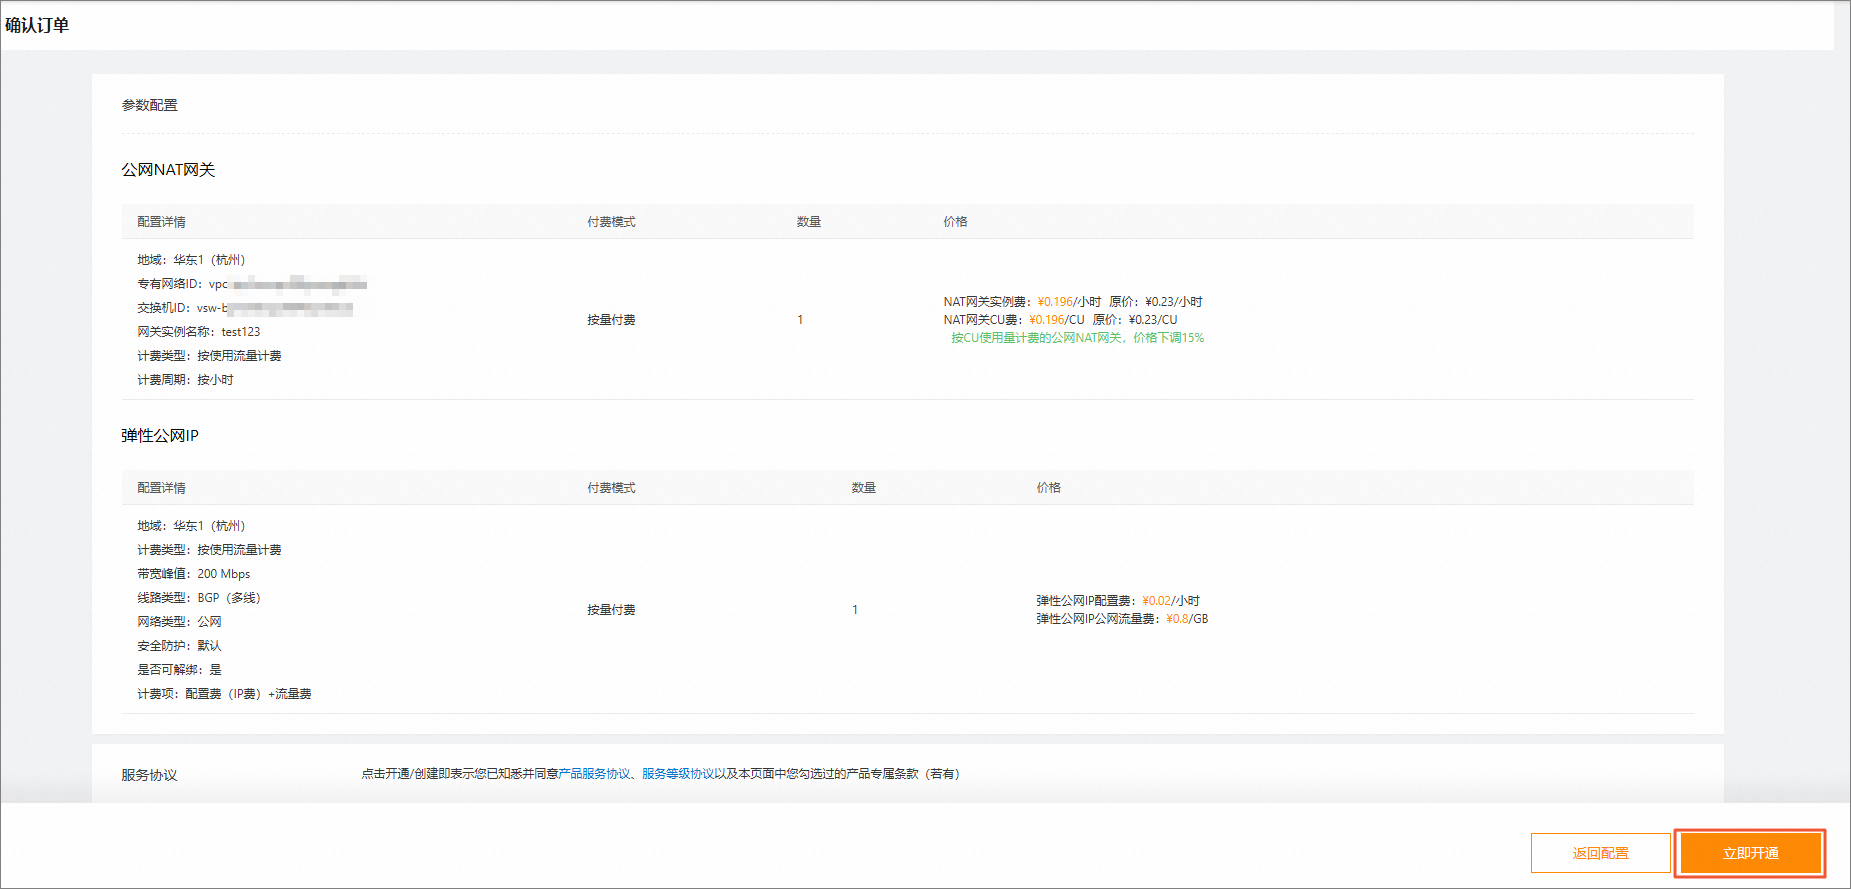The image size is (1851, 889).
Task: Click the 确认订单 page title
Action: (37, 25)
